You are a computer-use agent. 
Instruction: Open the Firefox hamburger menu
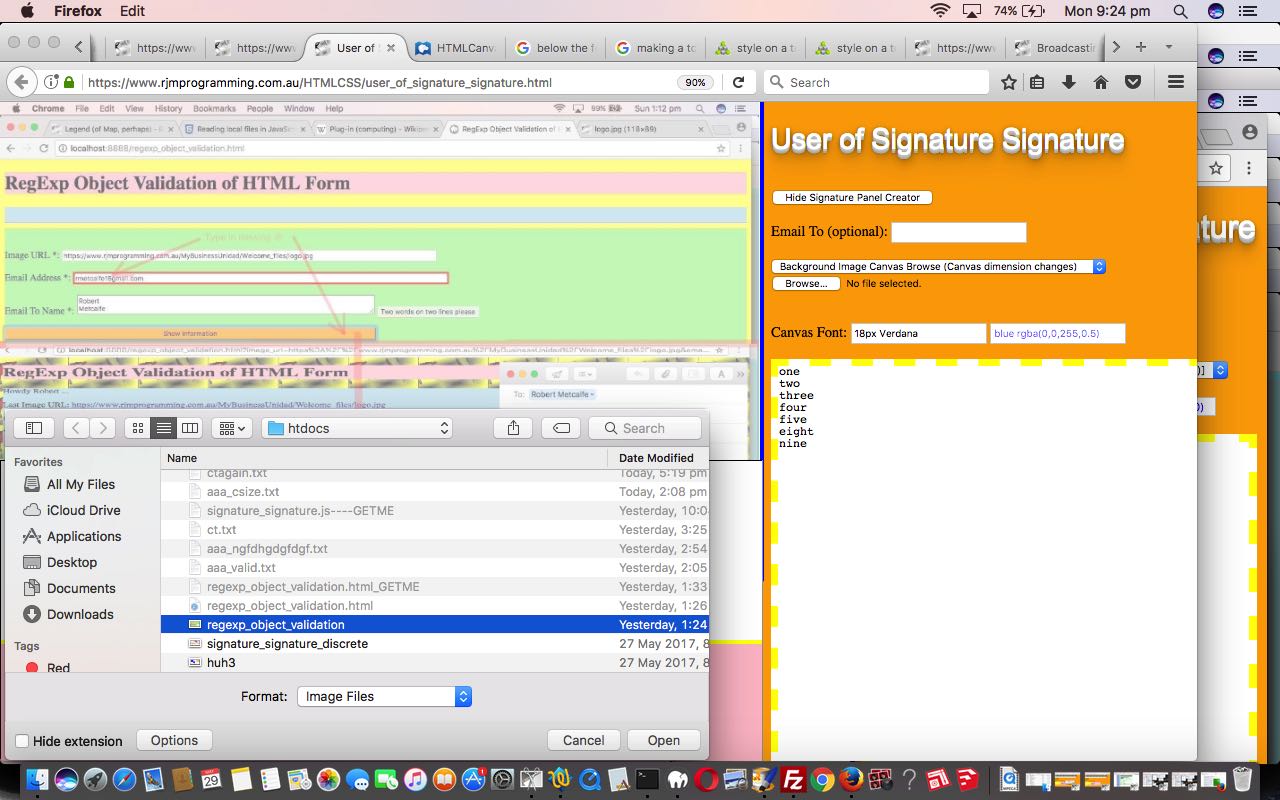click(1176, 82)
